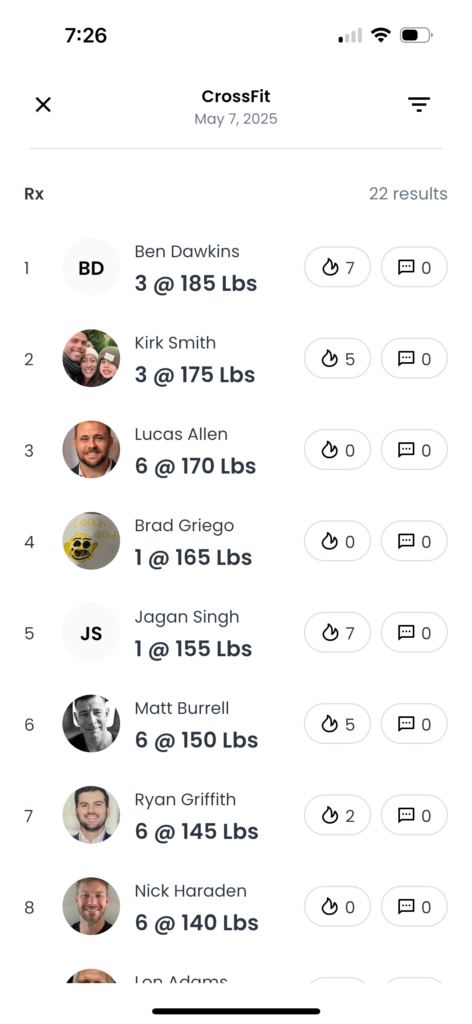Open comments on Matt Burrell's result
Image resolution: width=472 pixels, height=1024 pixels.
pyautogui.click(x=415, y=724)
